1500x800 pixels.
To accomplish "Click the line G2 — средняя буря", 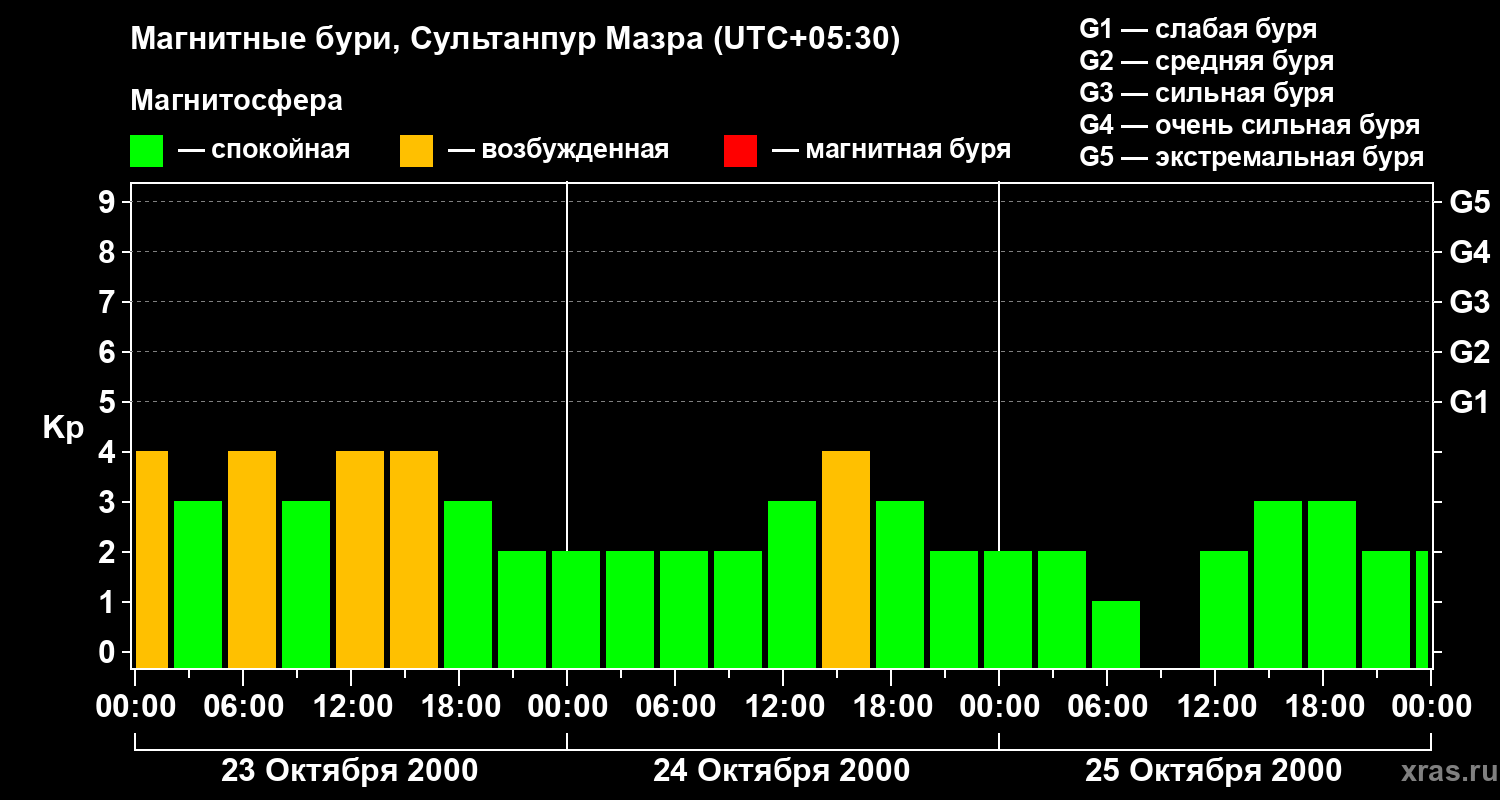I will [1207, 61].
